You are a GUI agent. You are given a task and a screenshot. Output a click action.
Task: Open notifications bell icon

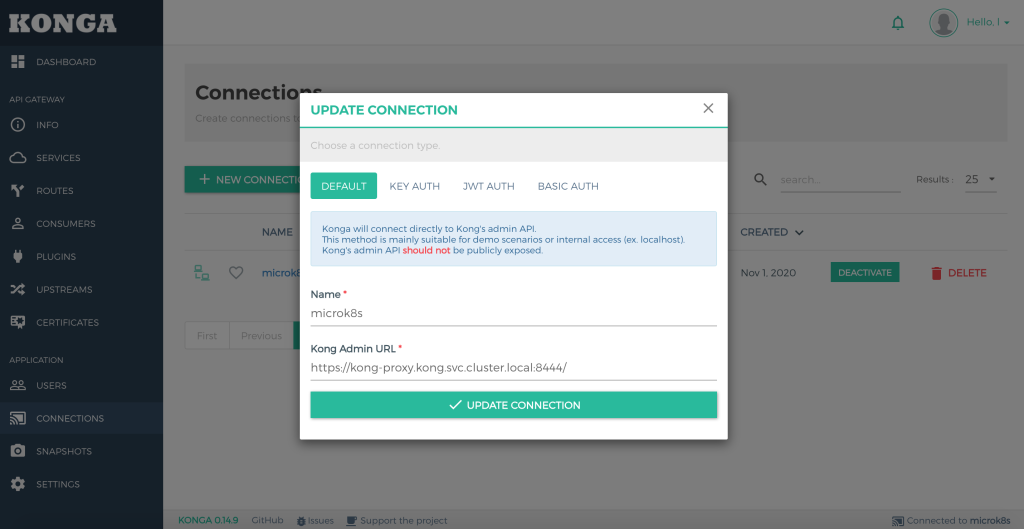(898, 23)
